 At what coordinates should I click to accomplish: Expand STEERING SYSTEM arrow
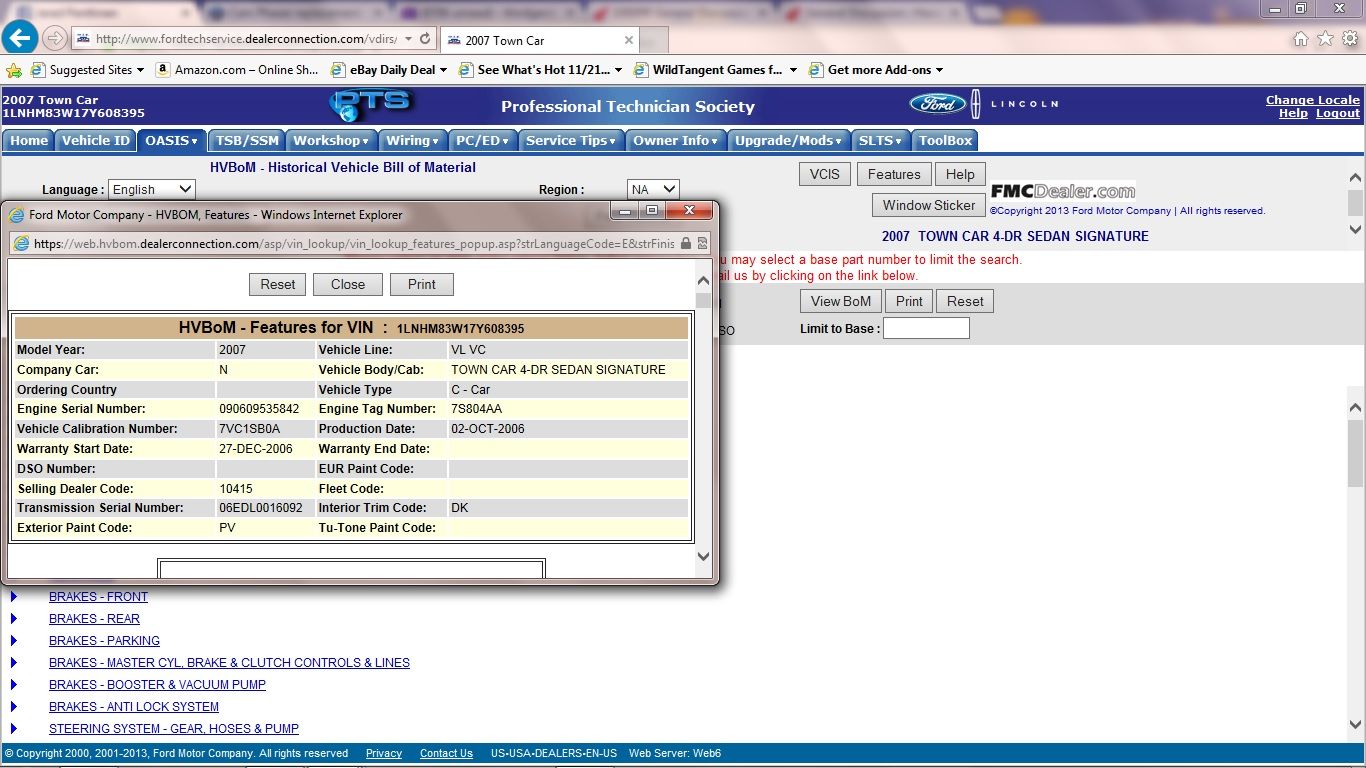[14, 729]
